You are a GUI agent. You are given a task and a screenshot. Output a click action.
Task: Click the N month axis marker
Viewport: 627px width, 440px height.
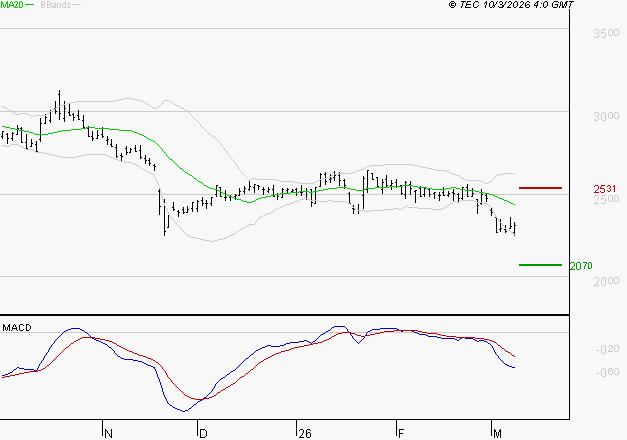click(x=108, y=434)
